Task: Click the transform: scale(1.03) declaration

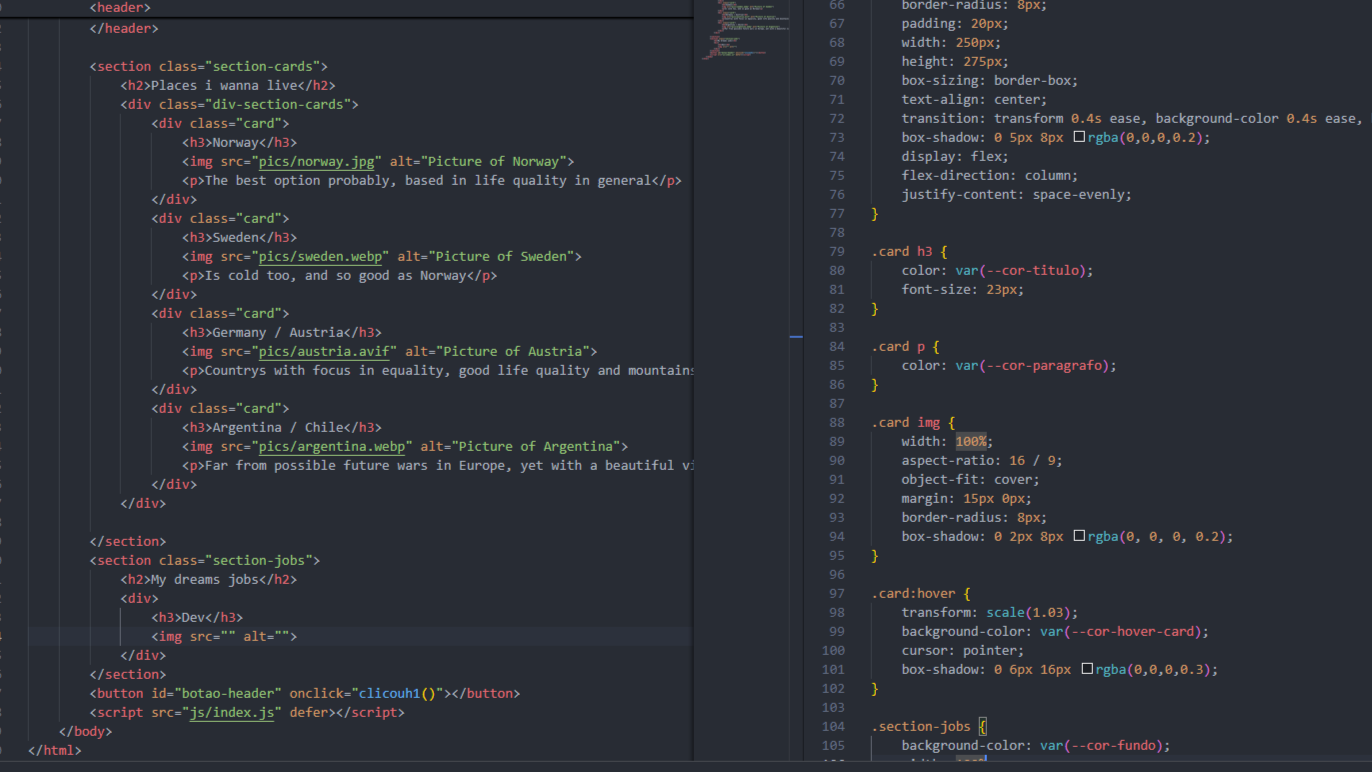Action: point(990,612)
